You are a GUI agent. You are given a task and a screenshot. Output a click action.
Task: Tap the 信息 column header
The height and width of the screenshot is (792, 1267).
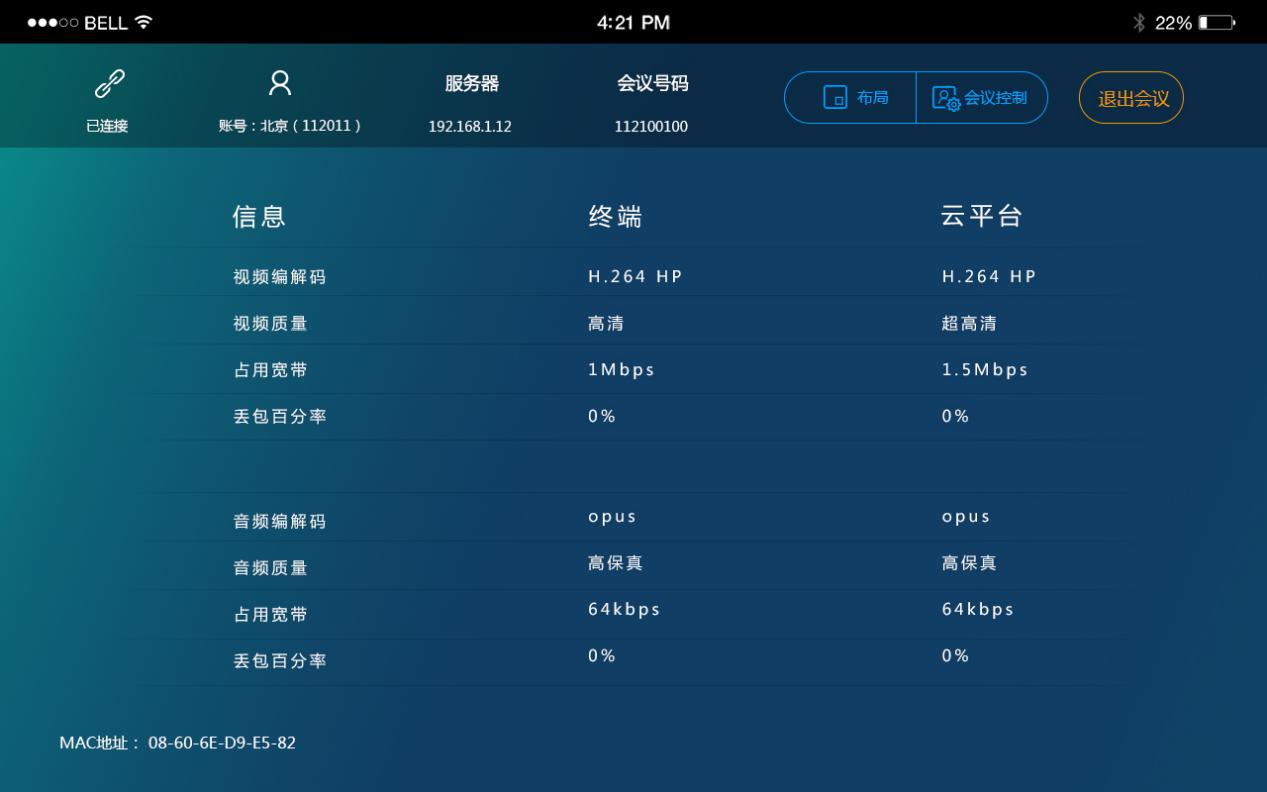pos(260,217)
